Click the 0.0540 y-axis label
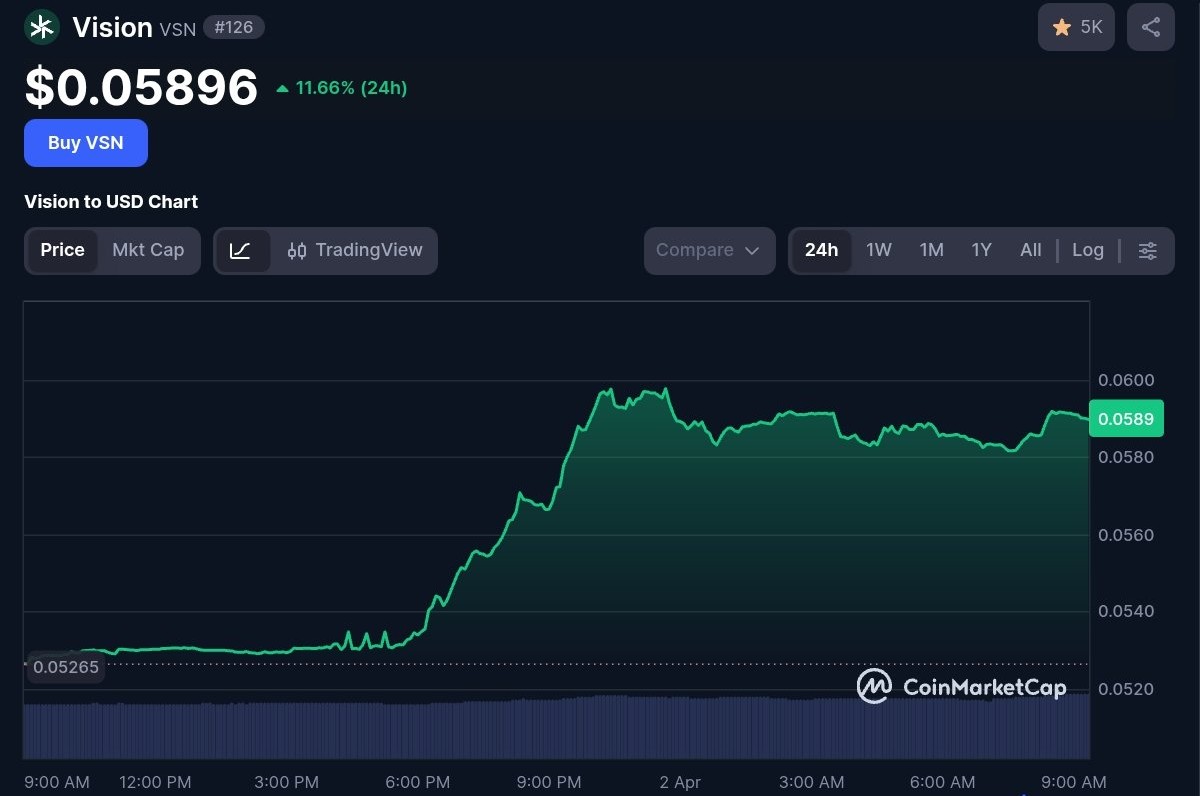1200x796 pixels. 1126,611
